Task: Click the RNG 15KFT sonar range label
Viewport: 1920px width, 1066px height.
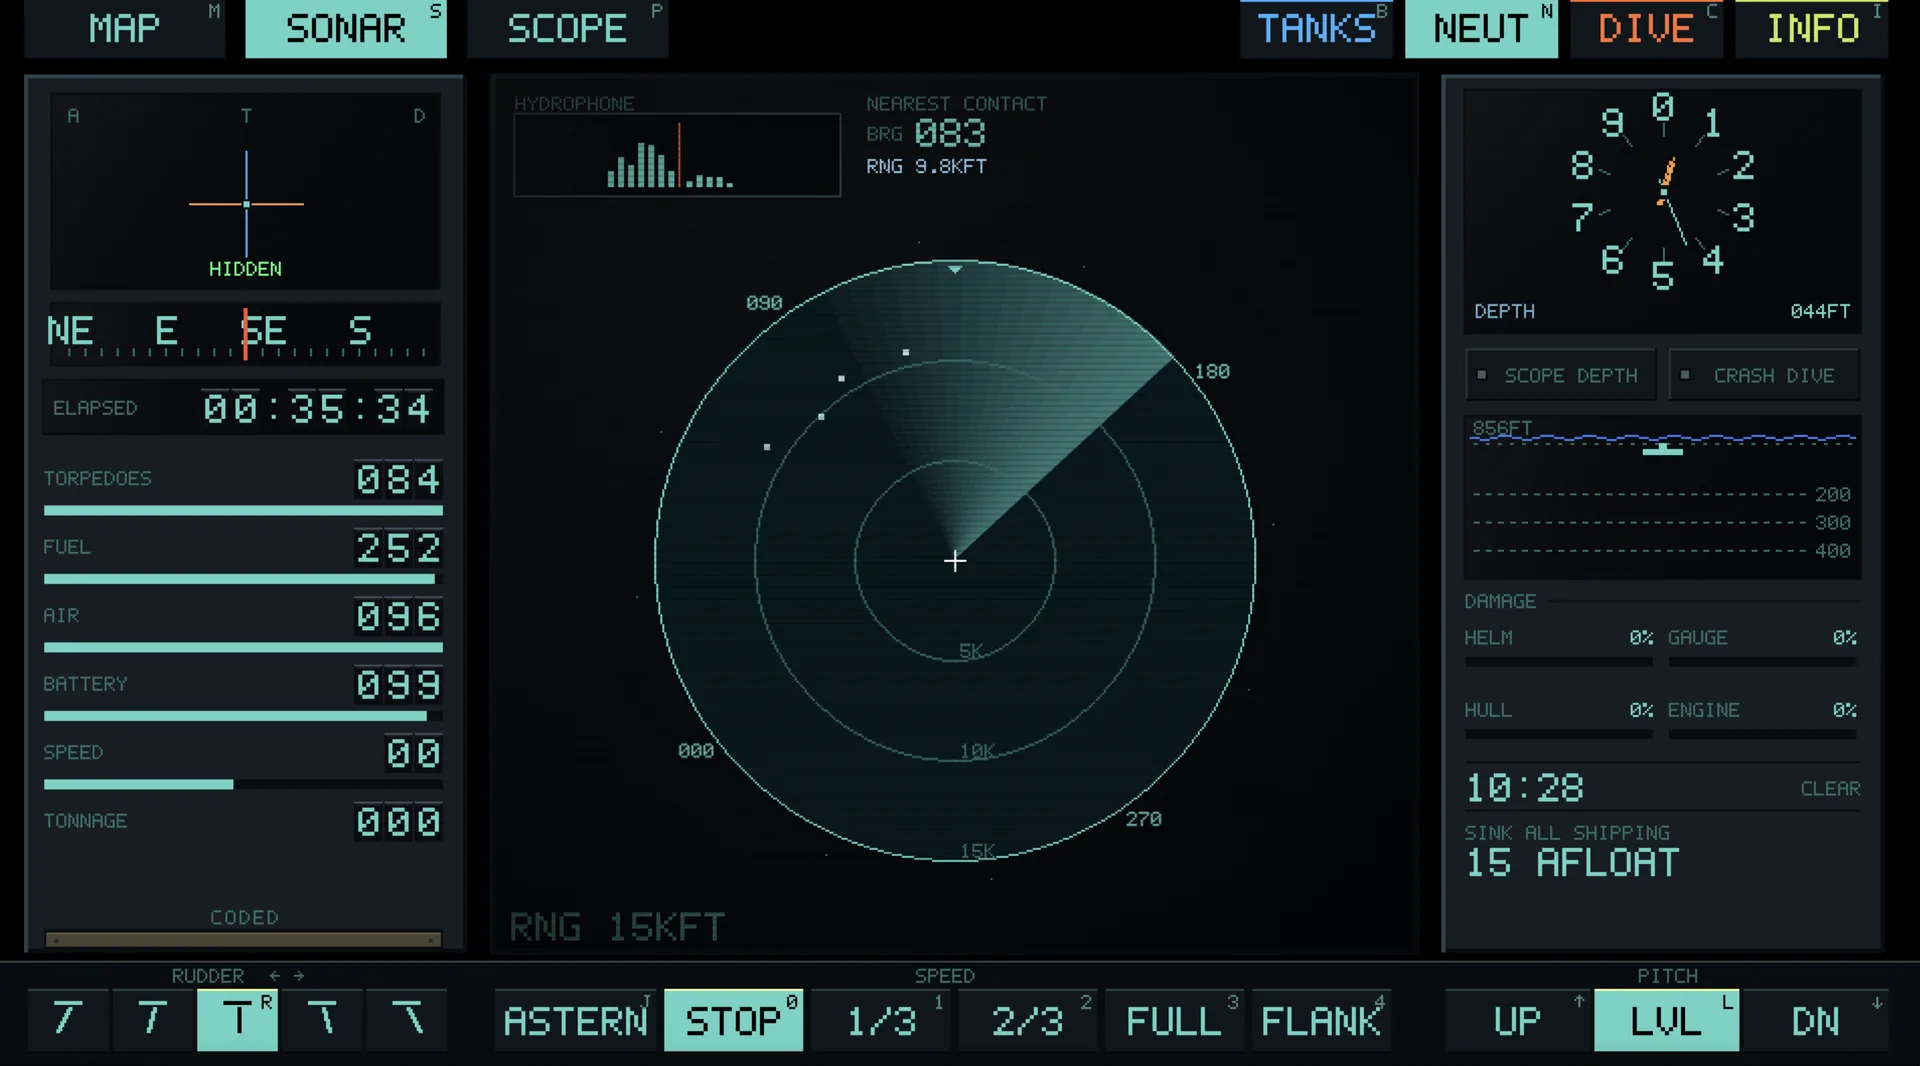Action: [x=617, y=927]
